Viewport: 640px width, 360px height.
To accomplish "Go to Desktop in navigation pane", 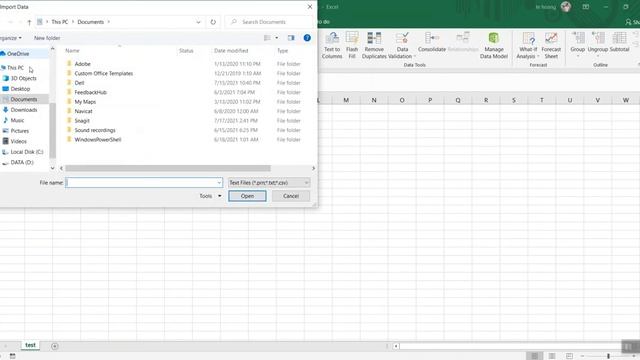I will (x=20, y=89).
